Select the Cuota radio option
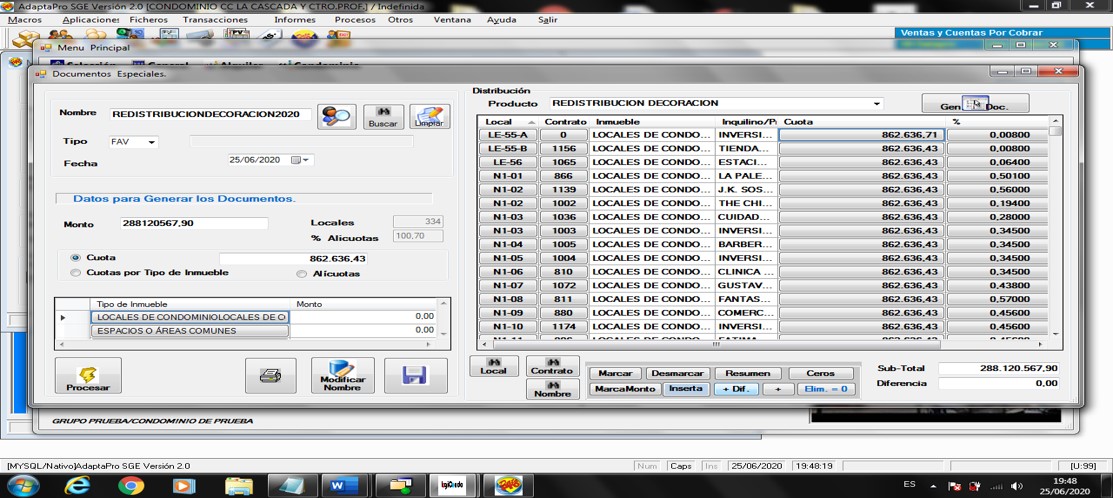Image resolution: width=1113 pixels, height=498 pixels. click(75, 258)
